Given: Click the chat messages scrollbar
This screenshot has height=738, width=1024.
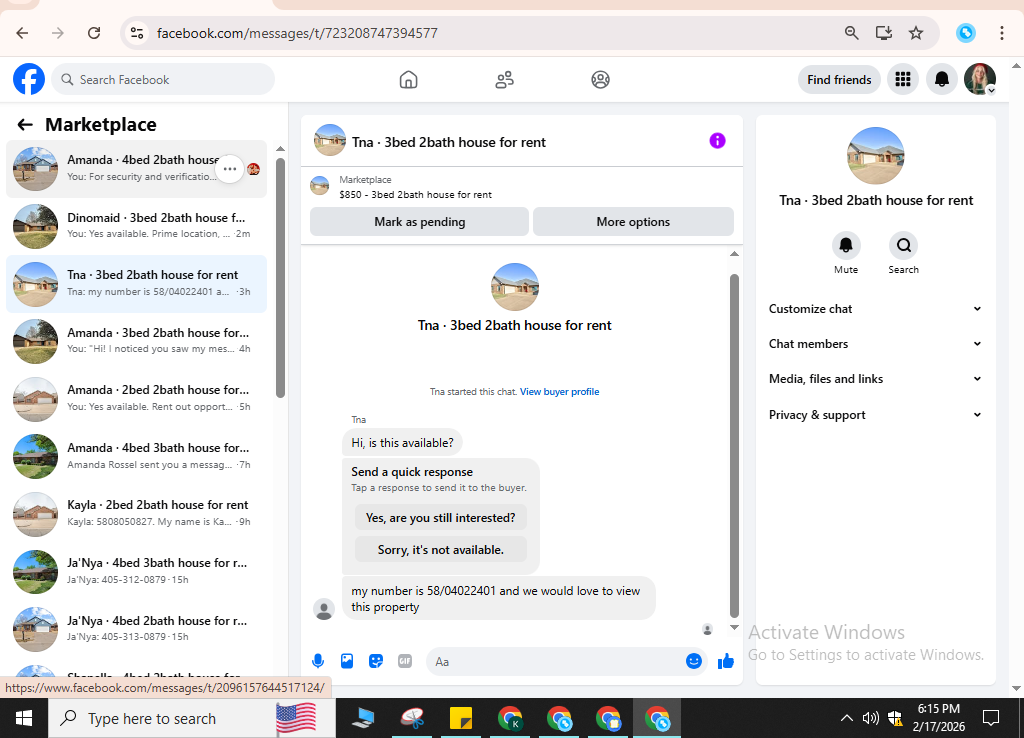Looking at the screenshot, I should click(734, 446).
